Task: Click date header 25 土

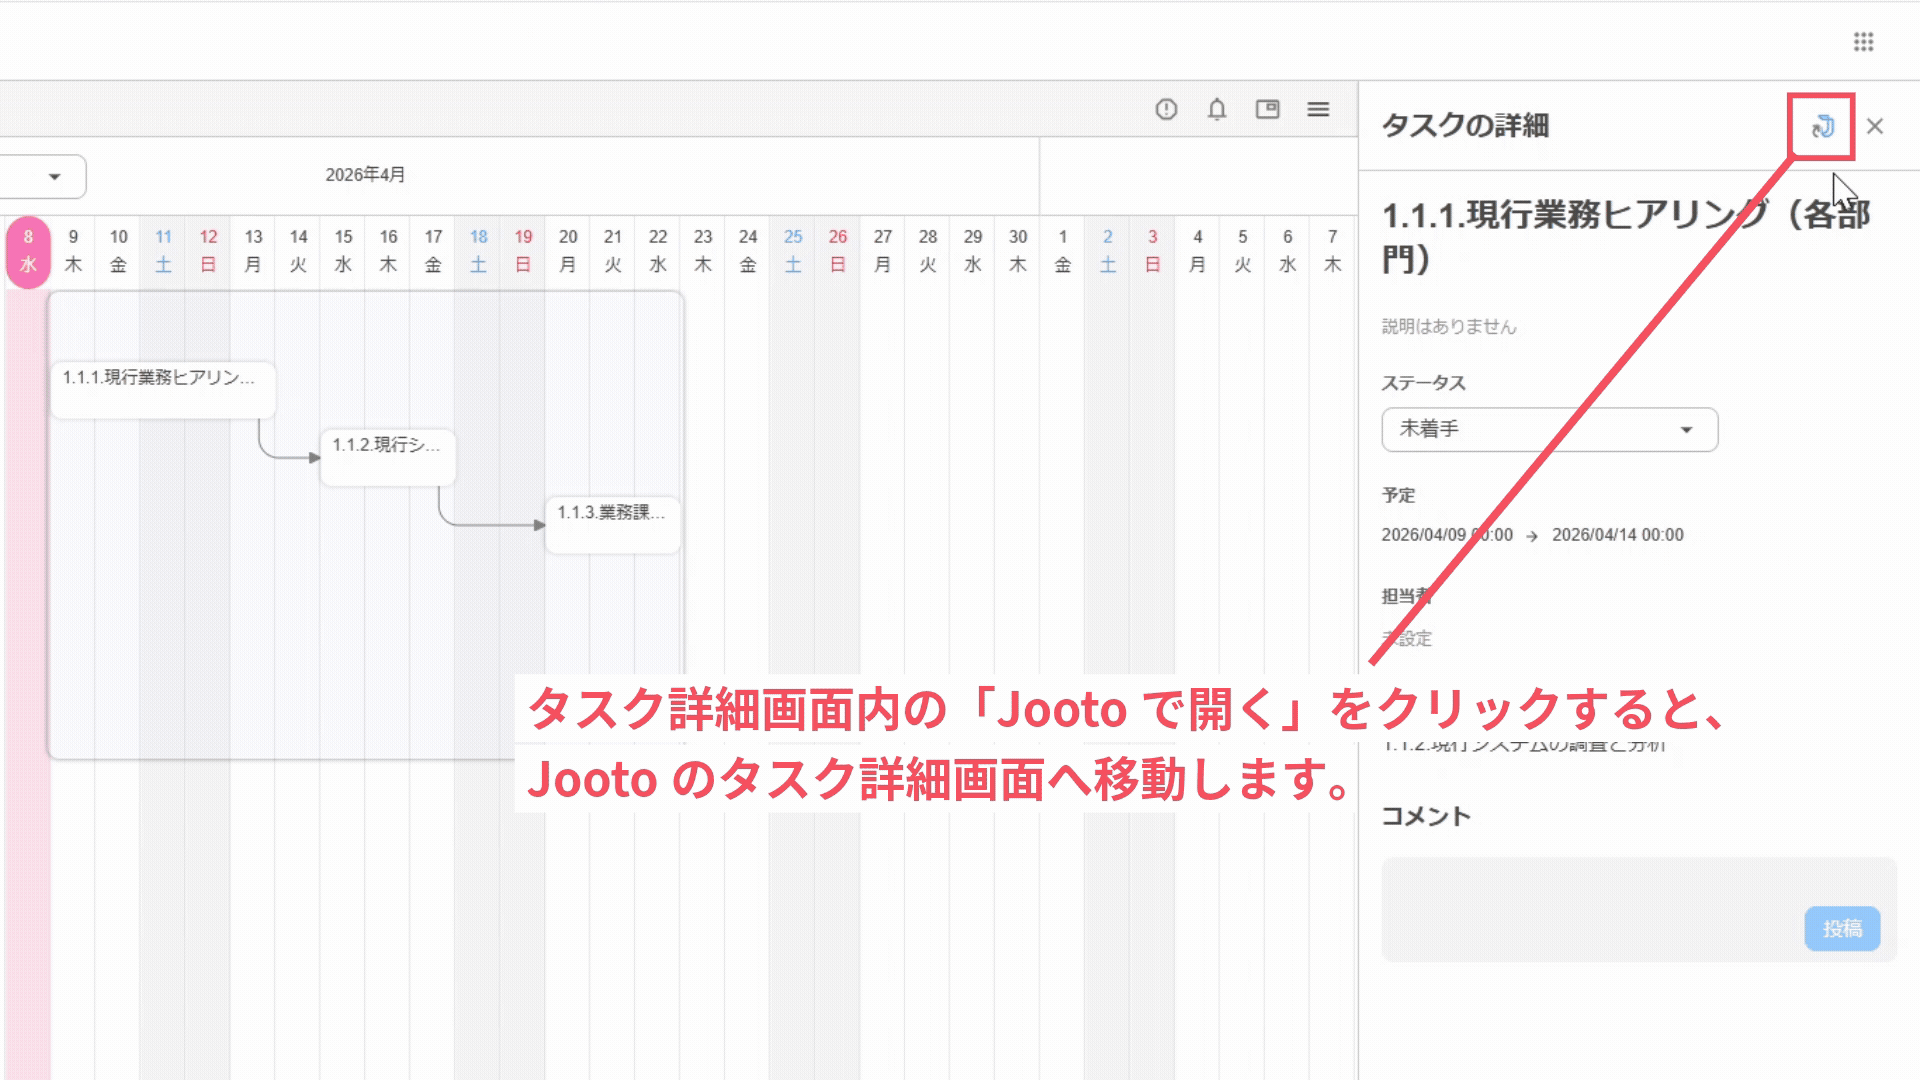Action: pos(793,251)
